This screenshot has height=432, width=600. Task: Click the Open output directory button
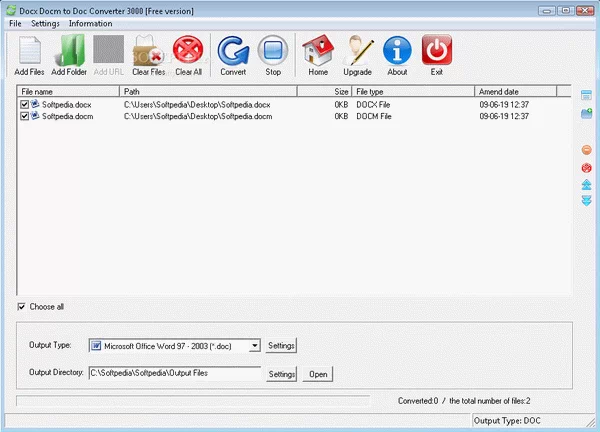pos(318,374)
